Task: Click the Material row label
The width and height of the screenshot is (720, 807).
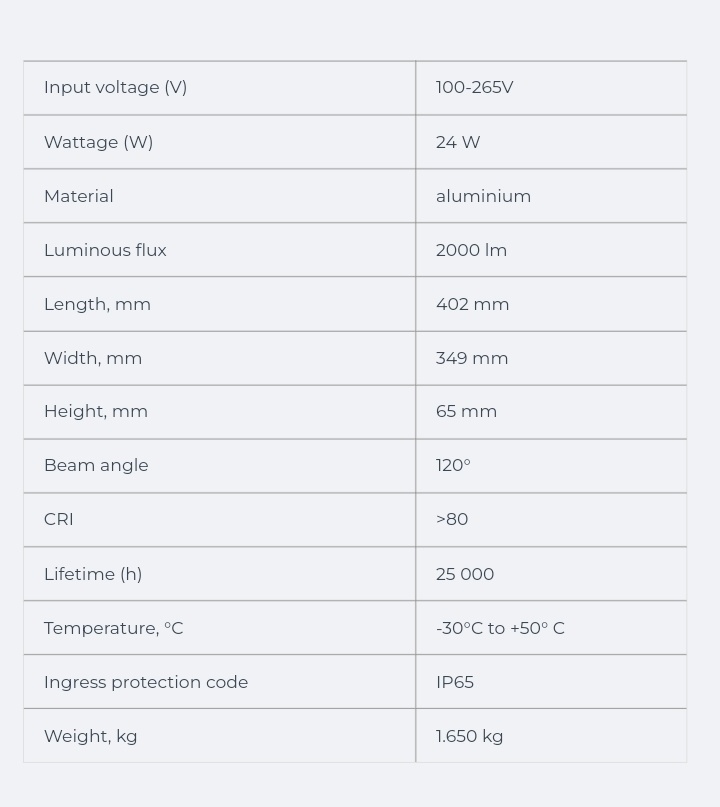Action: [x=79, y=196]
